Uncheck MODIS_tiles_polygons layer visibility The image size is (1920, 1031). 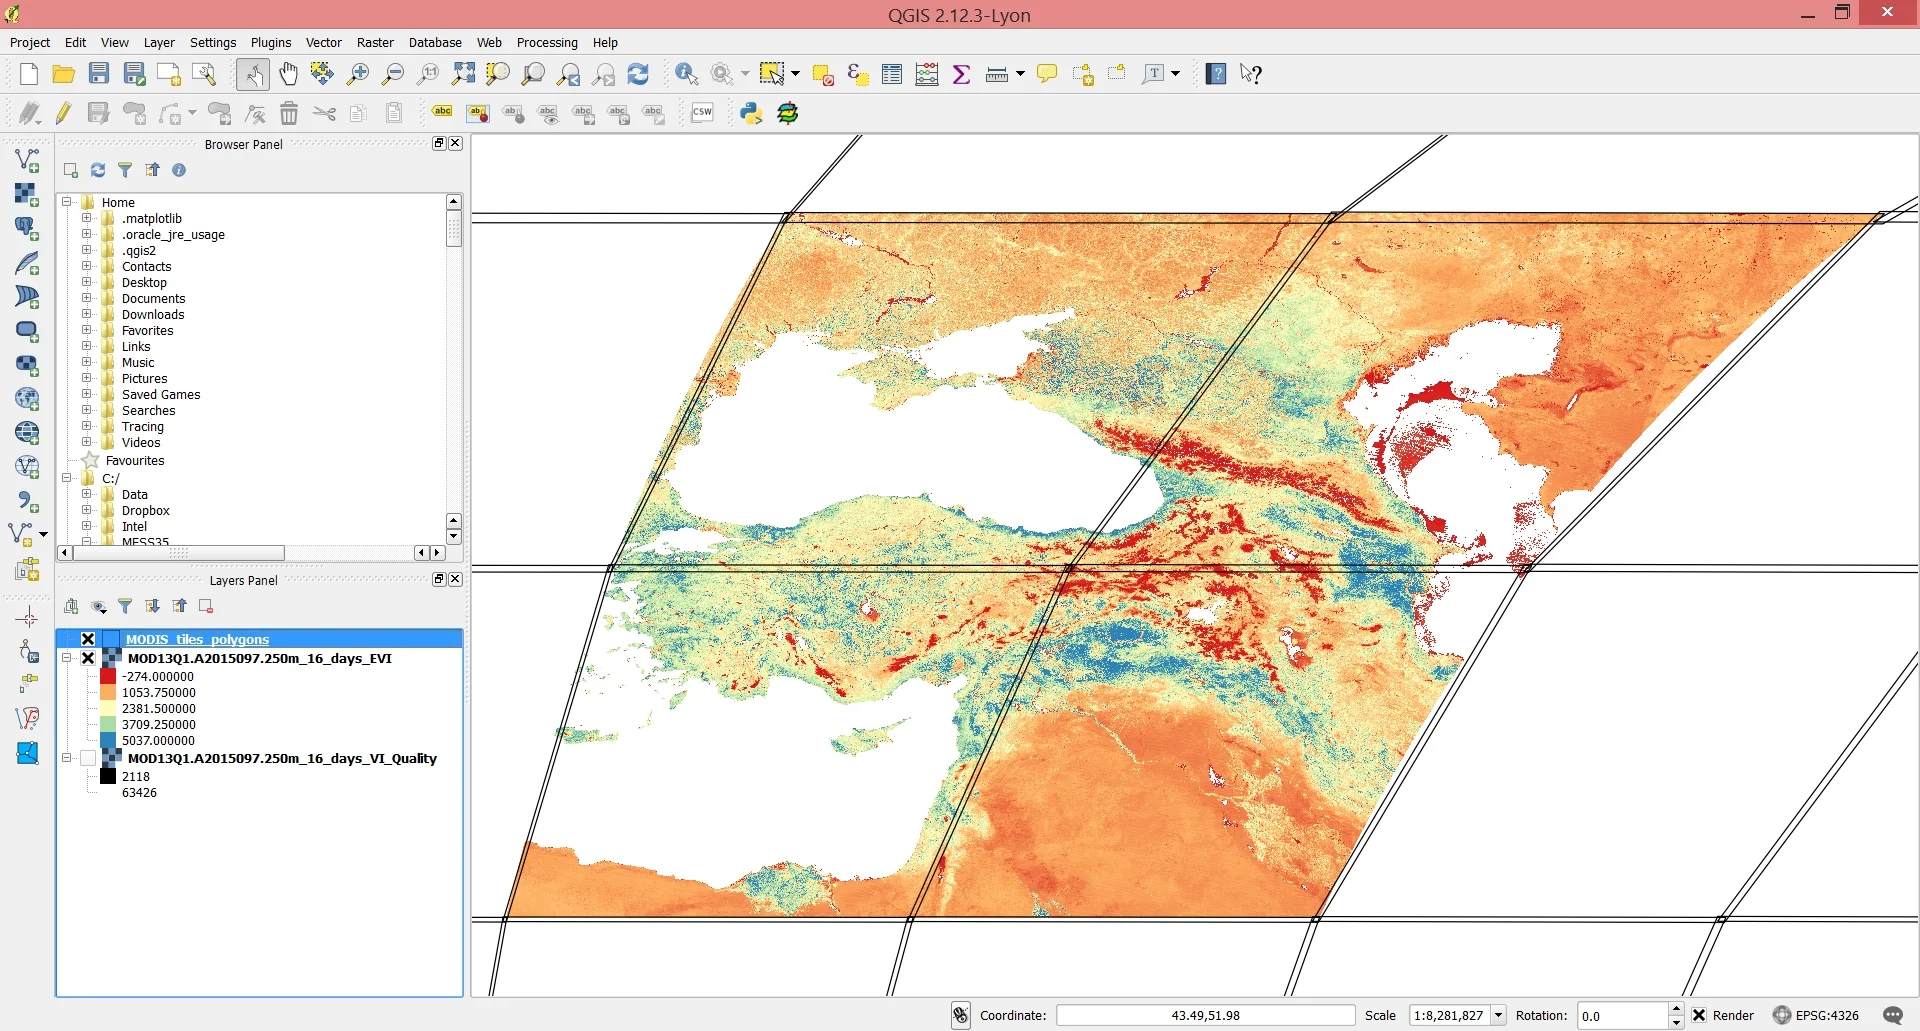pos(88,639)
